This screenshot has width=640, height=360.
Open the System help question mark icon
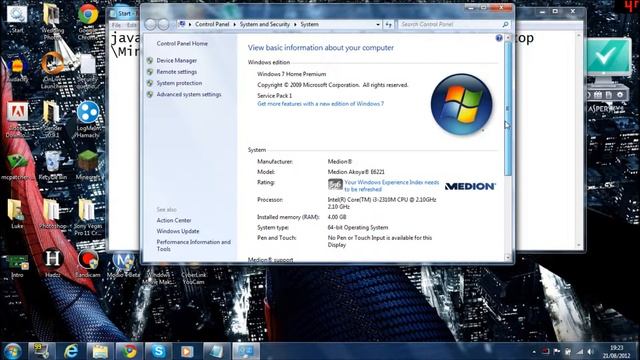(x=499, y=38)
